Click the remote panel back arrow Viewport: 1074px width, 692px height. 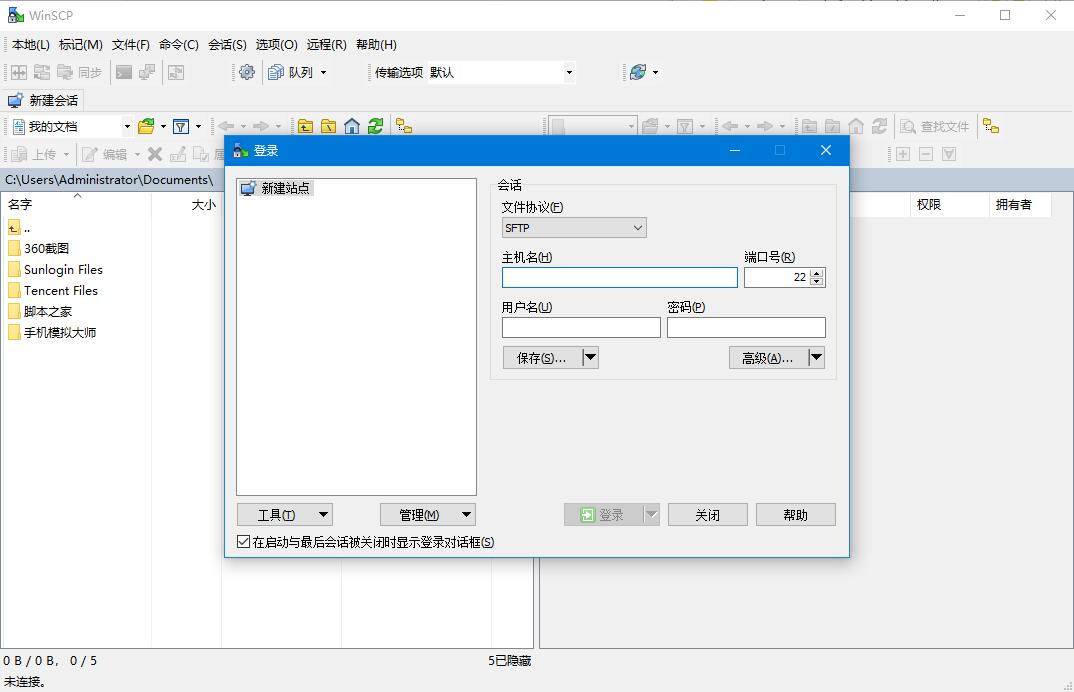click(x=730, y=126)
